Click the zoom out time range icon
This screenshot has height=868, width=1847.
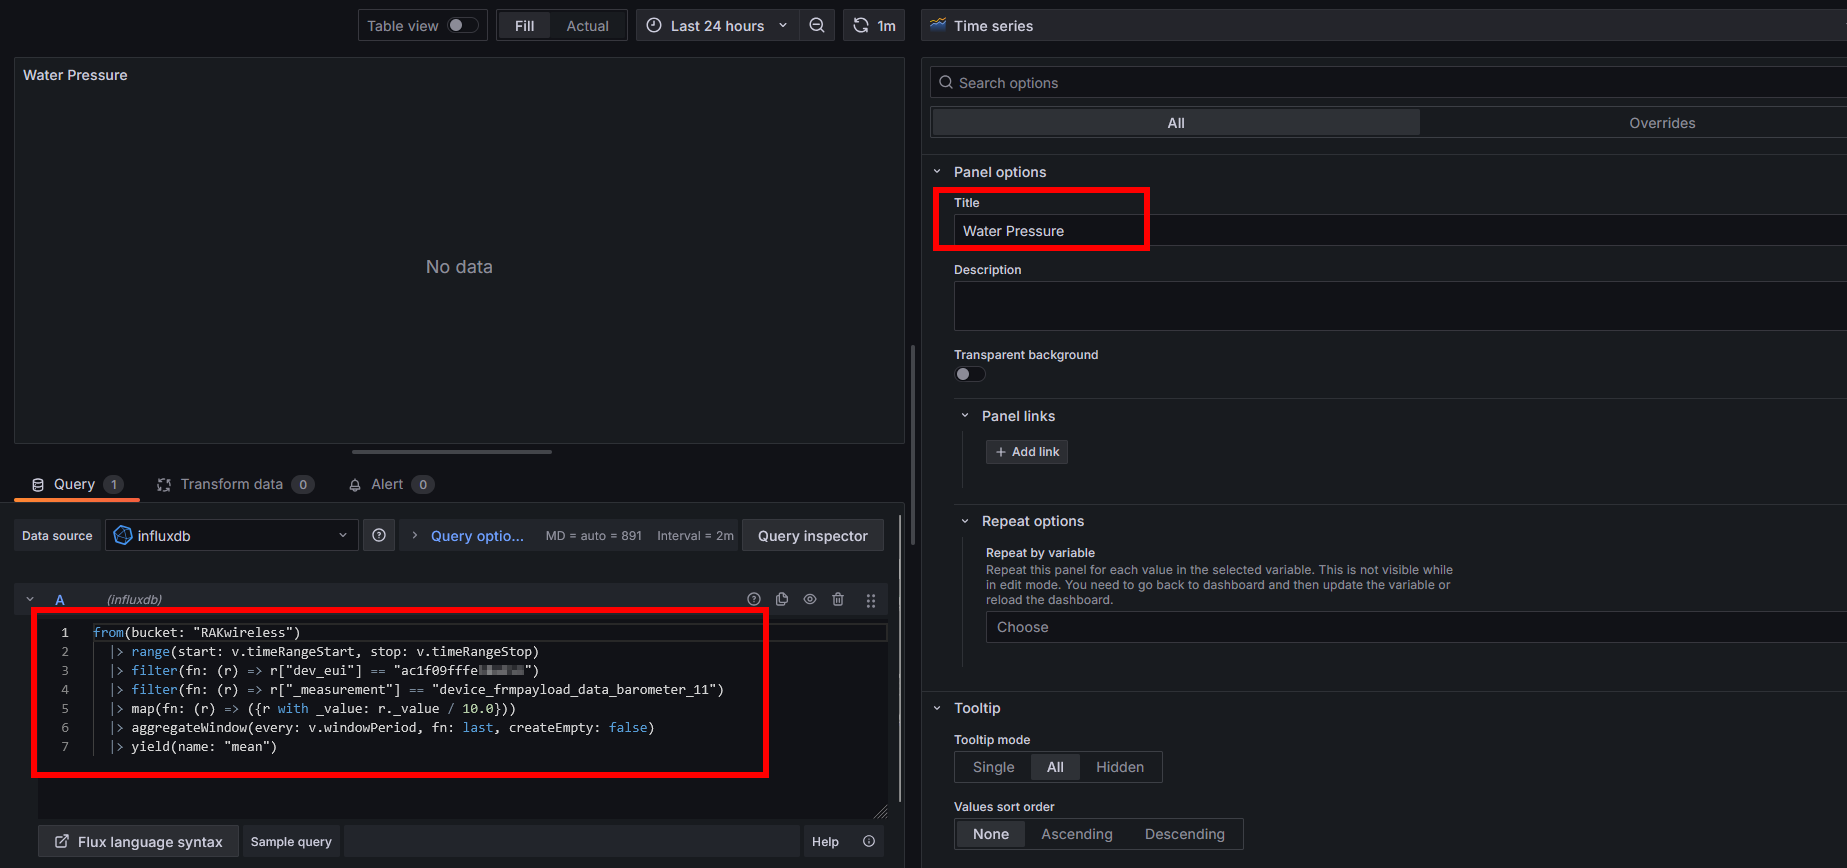click(817, 26)
